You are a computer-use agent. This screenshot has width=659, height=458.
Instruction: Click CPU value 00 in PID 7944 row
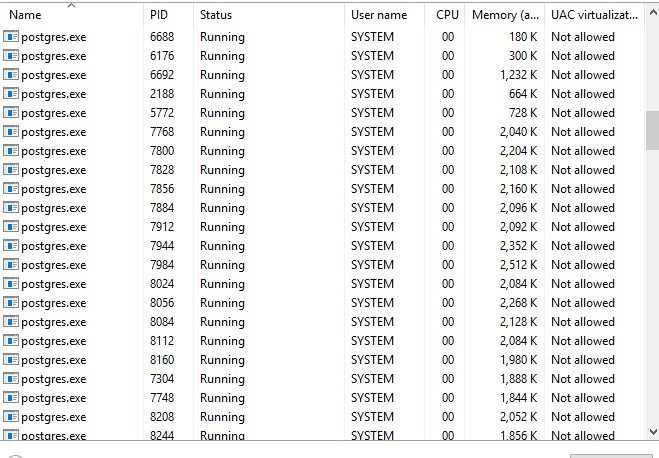pos(448,245)
